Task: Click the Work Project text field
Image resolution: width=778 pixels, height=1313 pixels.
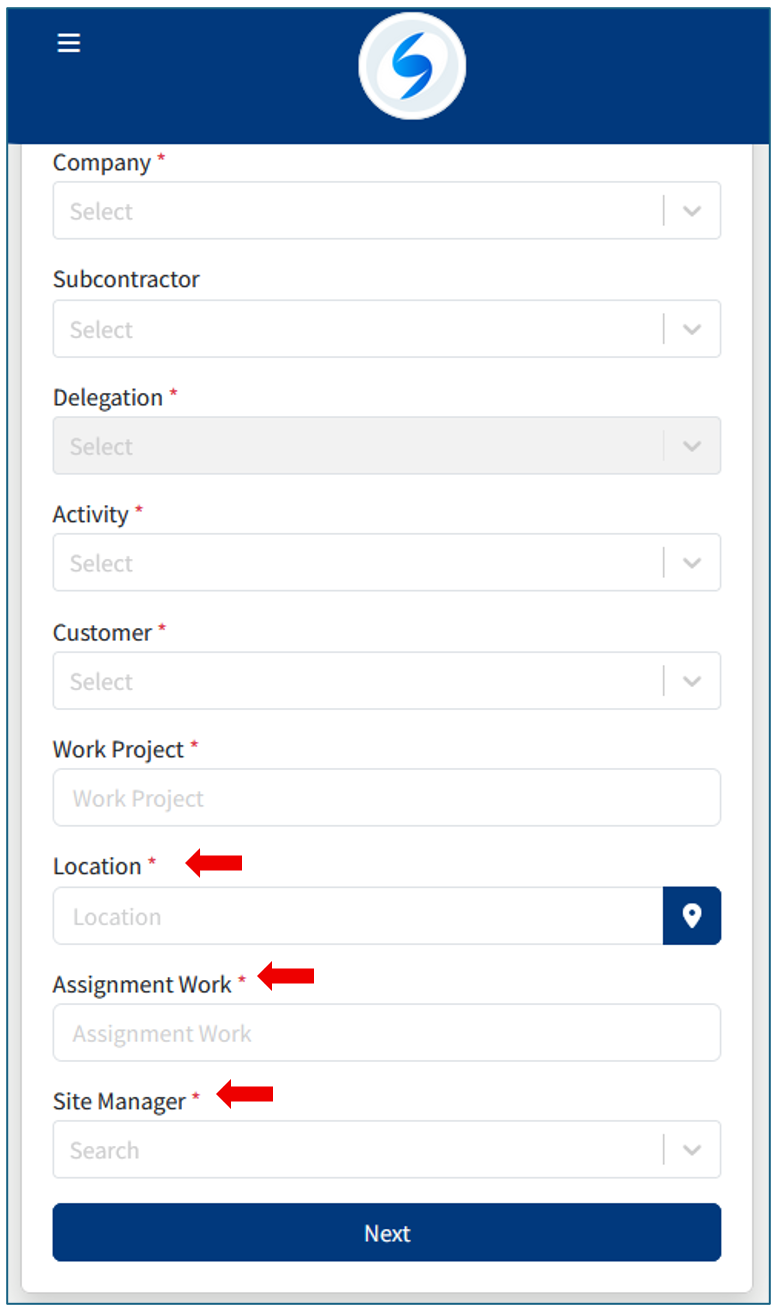Action: click(386, 798)
